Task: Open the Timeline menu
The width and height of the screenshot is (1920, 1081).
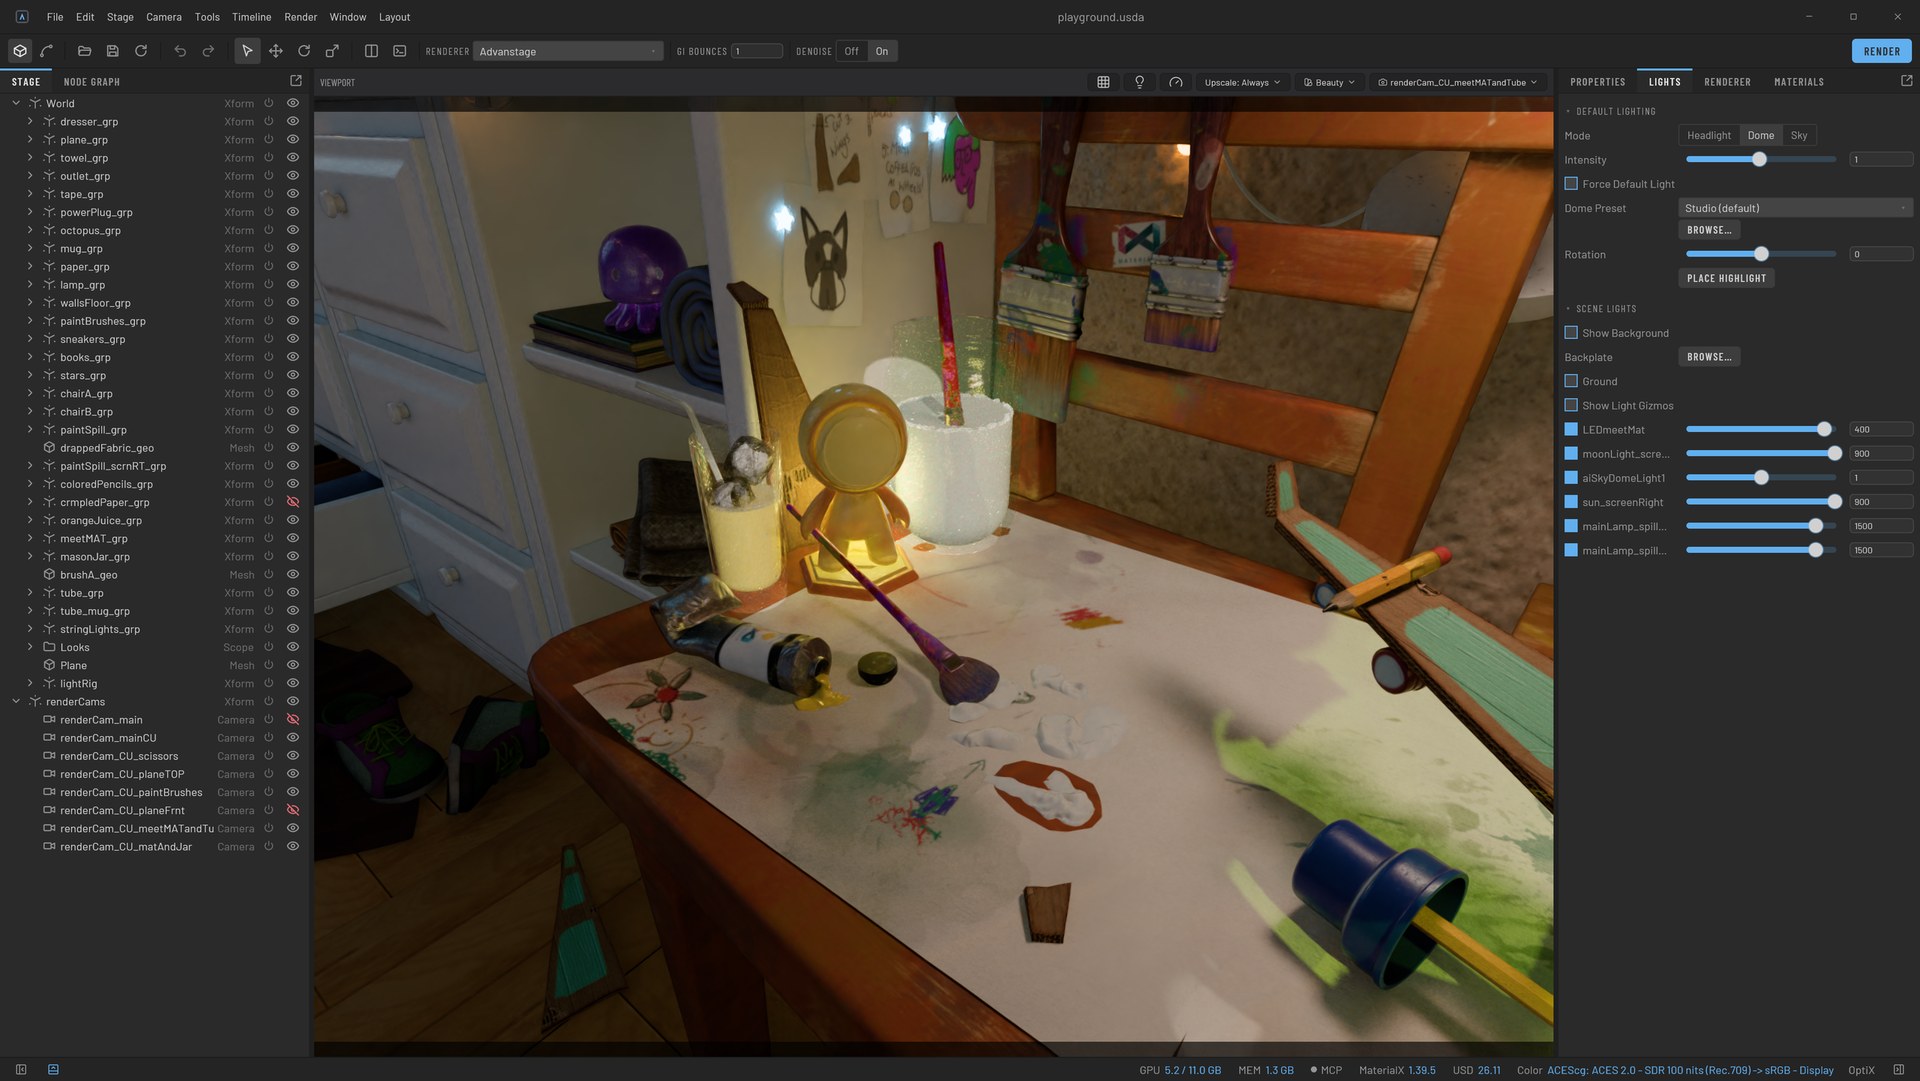Action: coord(251,17)
